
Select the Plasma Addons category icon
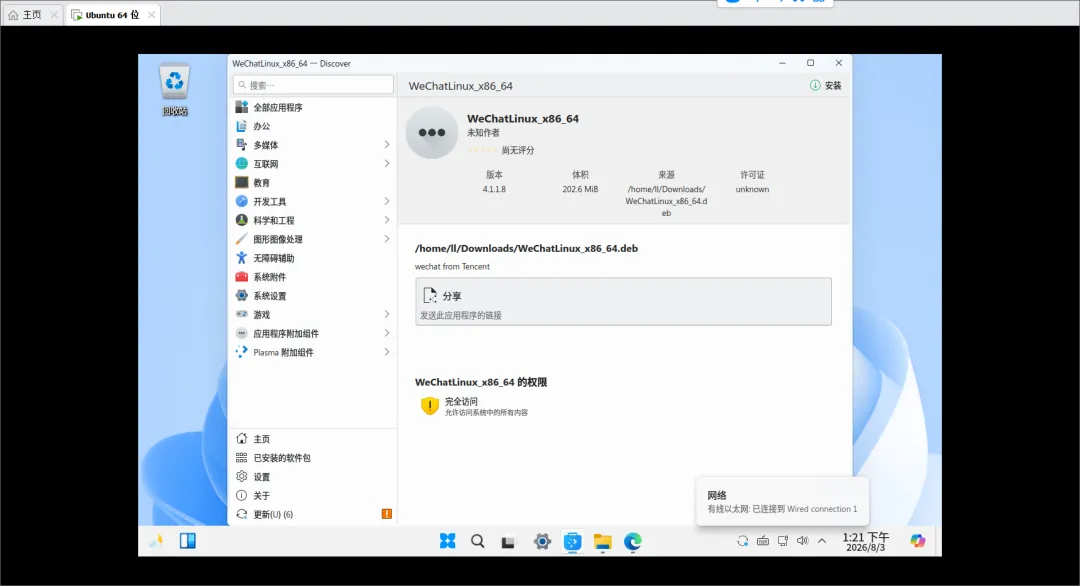pos(242,352)
